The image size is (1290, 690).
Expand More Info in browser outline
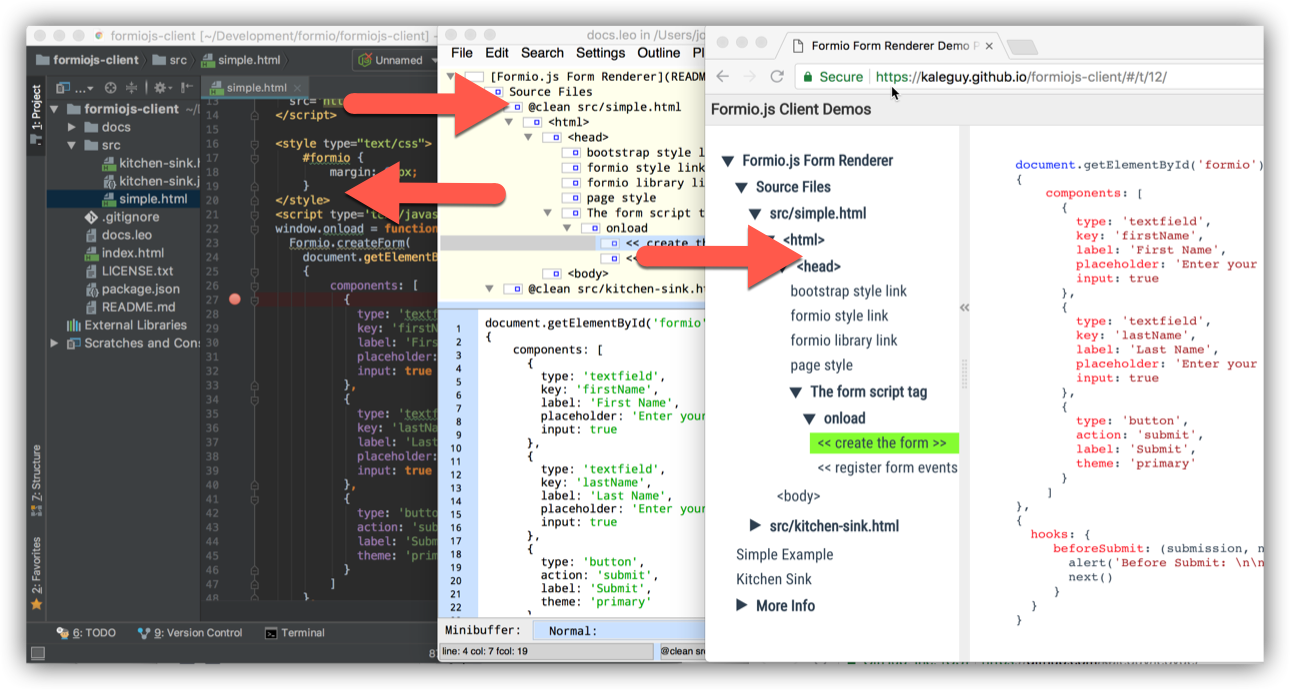[742, 605]
